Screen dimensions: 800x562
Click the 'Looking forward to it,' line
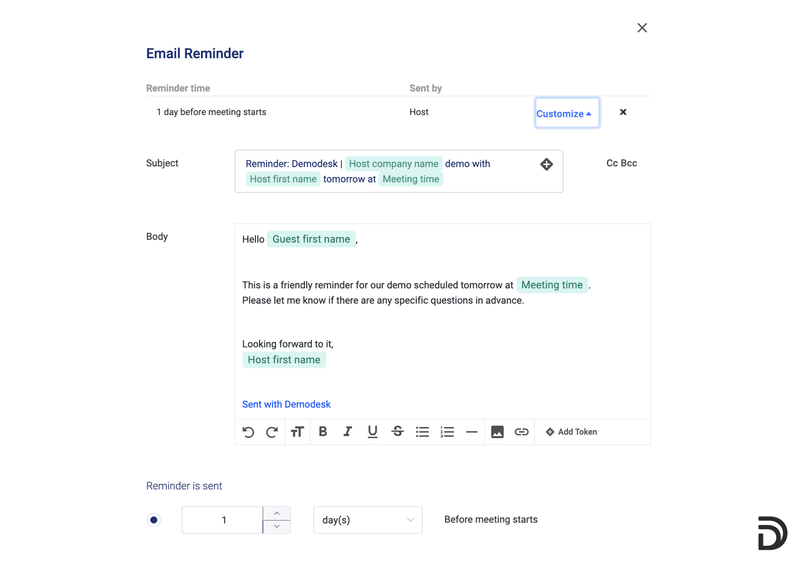tap(288, 344)
